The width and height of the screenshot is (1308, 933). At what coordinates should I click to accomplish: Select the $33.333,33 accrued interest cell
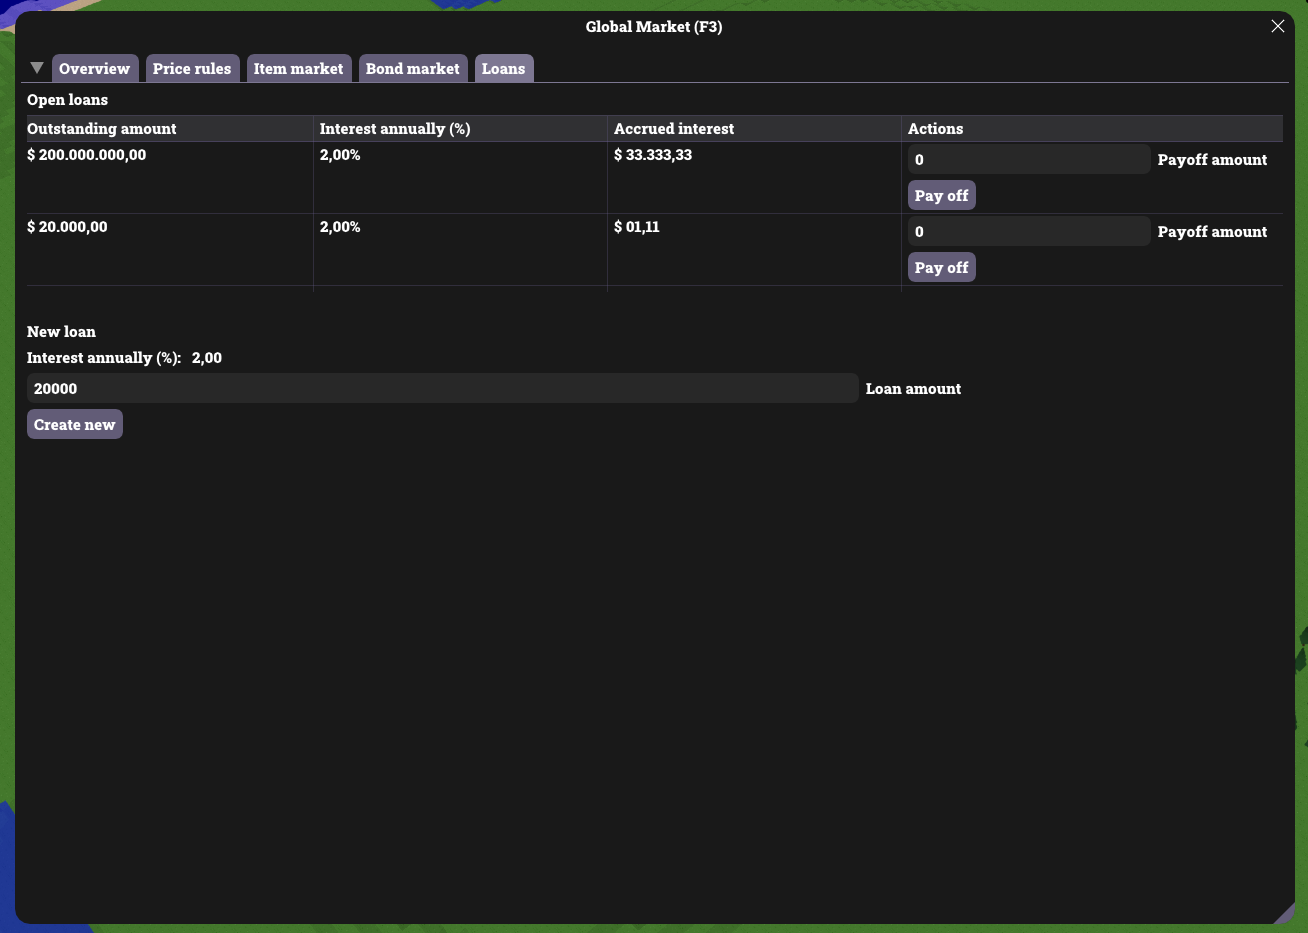click(653, 156)
